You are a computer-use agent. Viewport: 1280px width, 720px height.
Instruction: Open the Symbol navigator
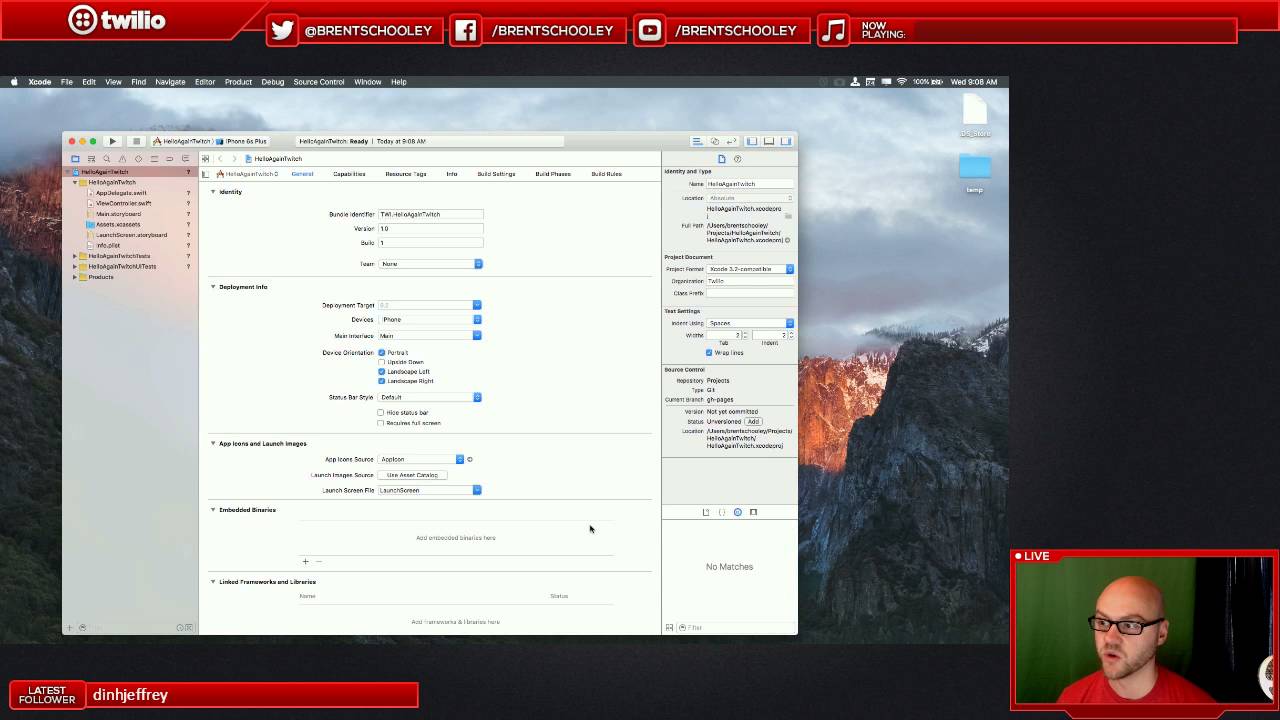tap(91, 159)
